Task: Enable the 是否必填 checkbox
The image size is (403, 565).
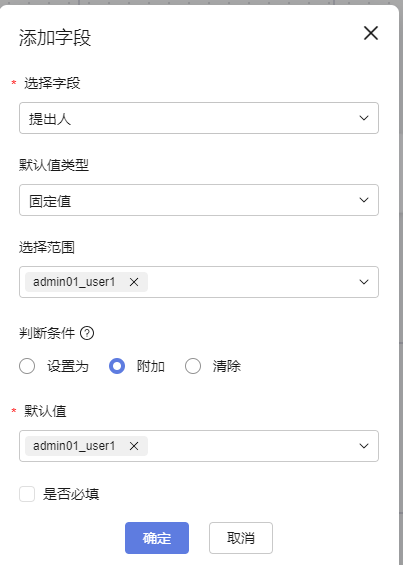Action: (x=27, y=494)
